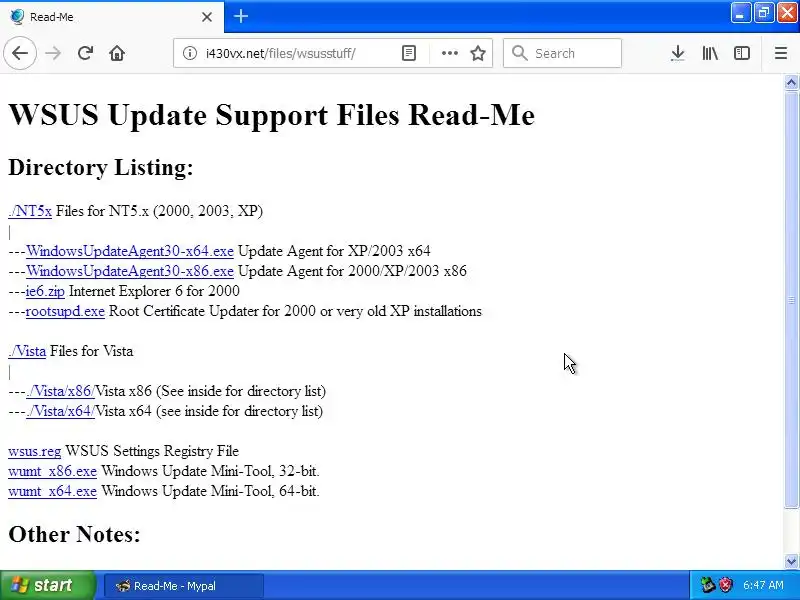Click the 6:47 AM taskbar clock
Screen dimensions: 800x600
tap(763, 585)
